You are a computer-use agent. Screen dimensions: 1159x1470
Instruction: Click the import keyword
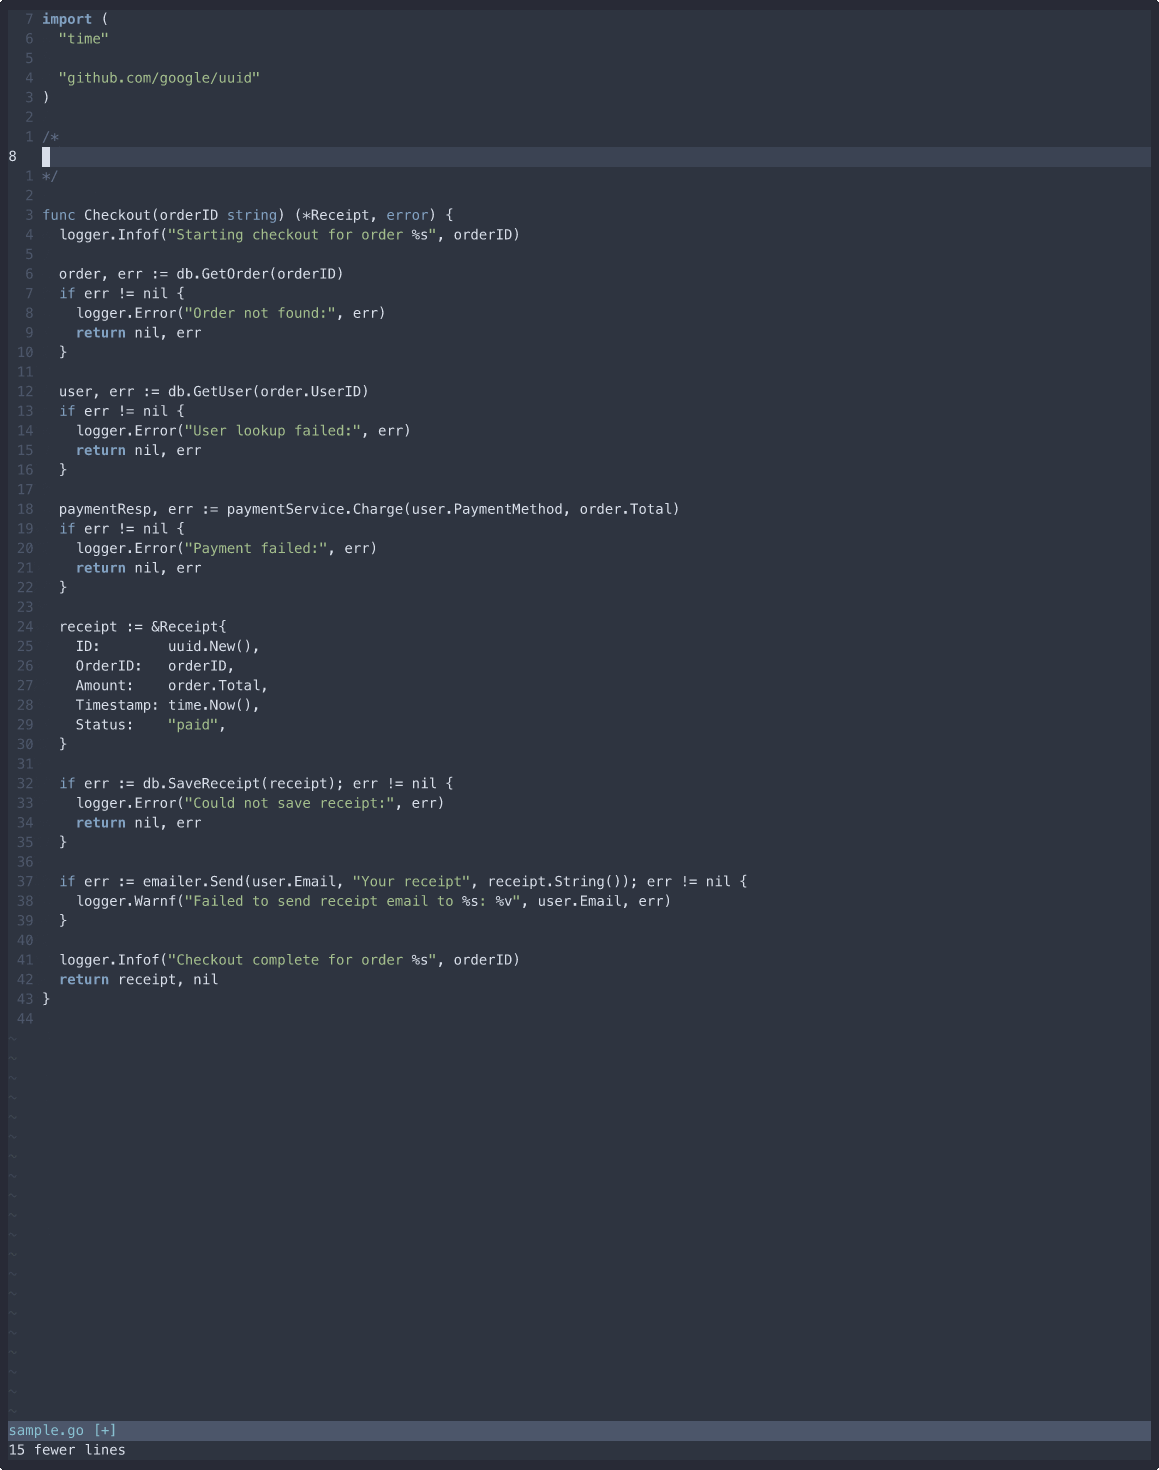pyautogui.click(x=67, y=19)
